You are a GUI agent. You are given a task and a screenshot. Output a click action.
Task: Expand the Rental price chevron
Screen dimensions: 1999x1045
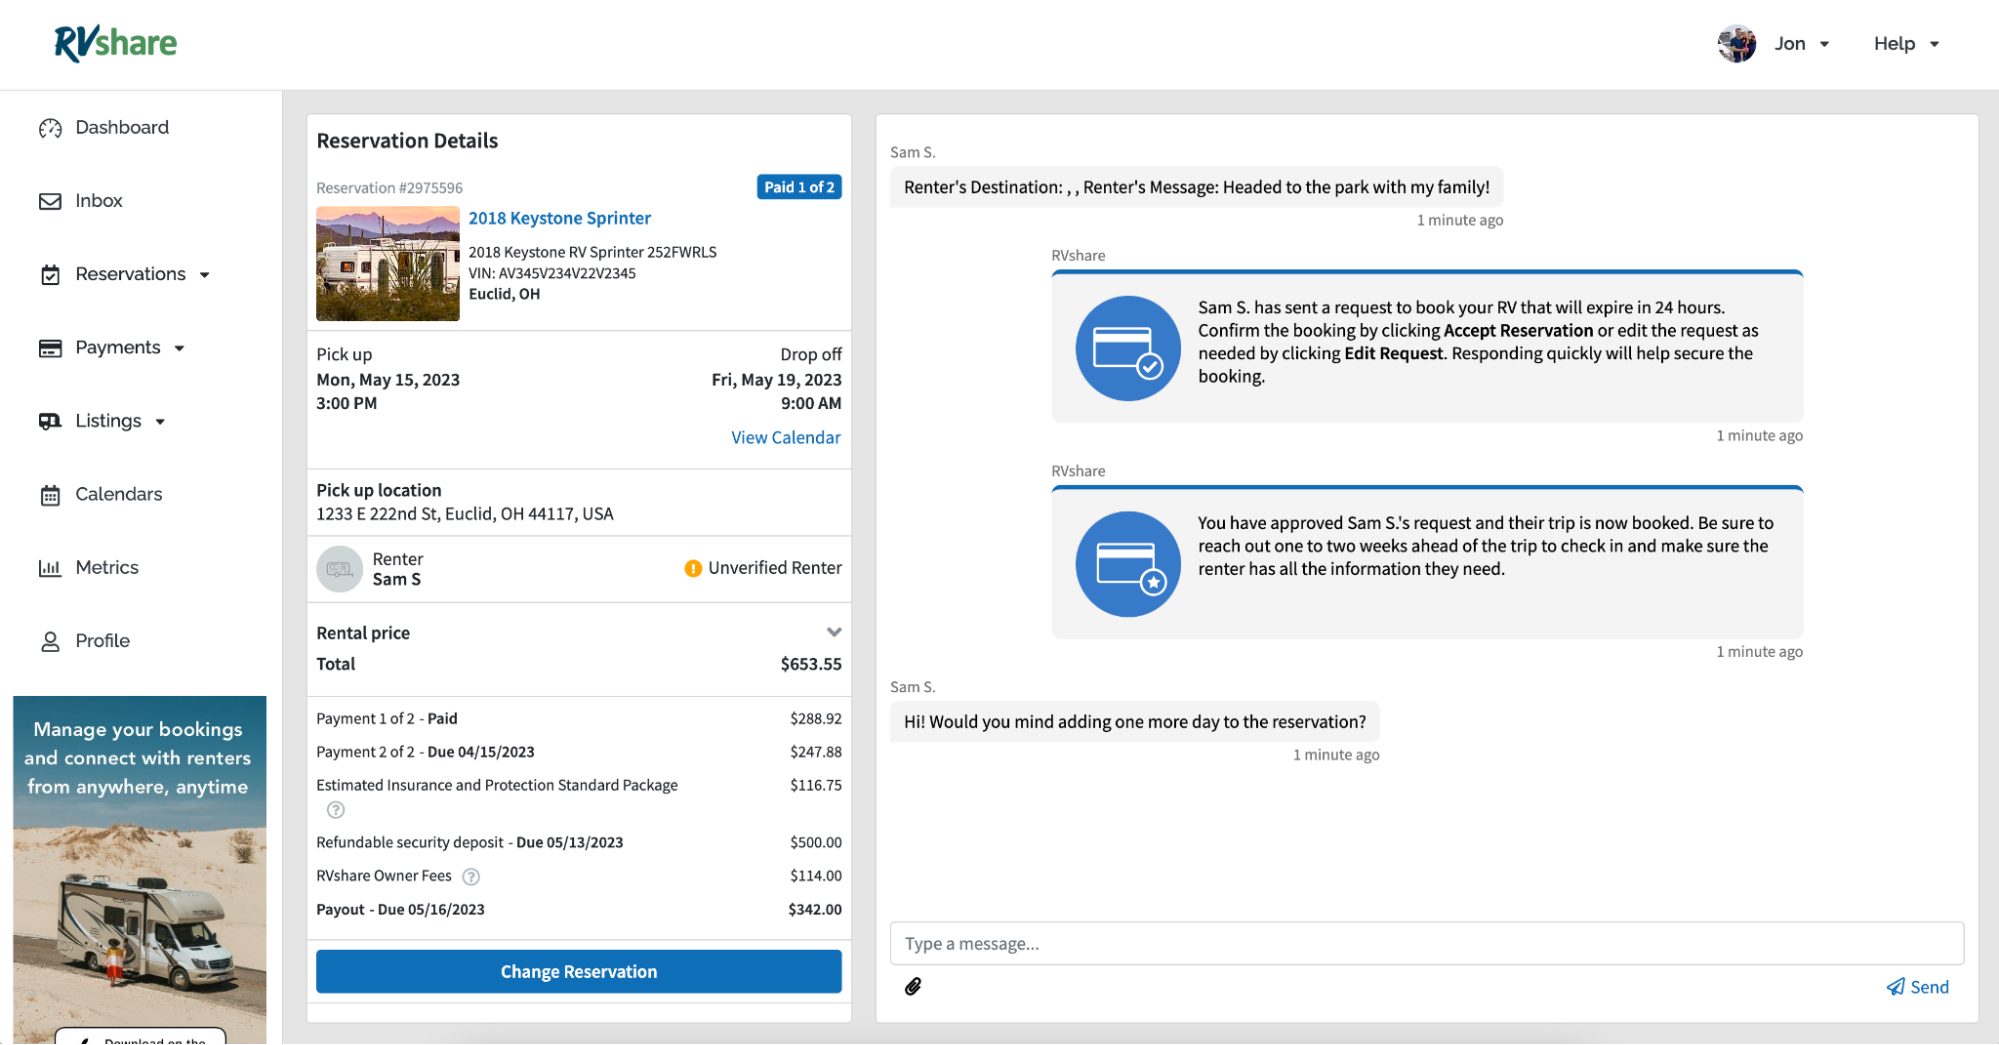coord(834,632)
